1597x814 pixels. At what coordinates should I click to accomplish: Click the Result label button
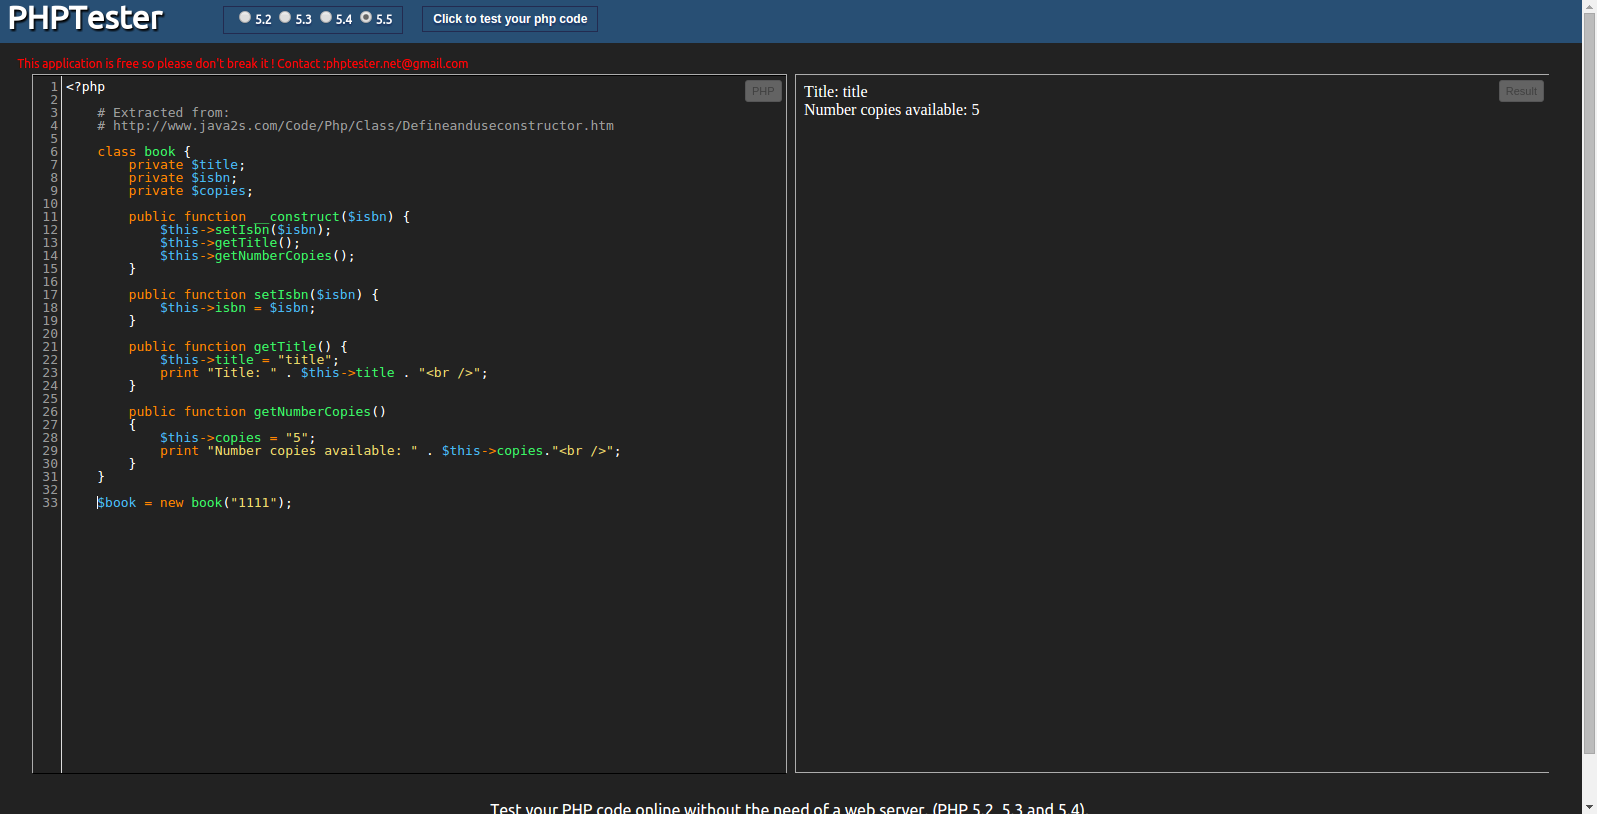[1521, 91]
